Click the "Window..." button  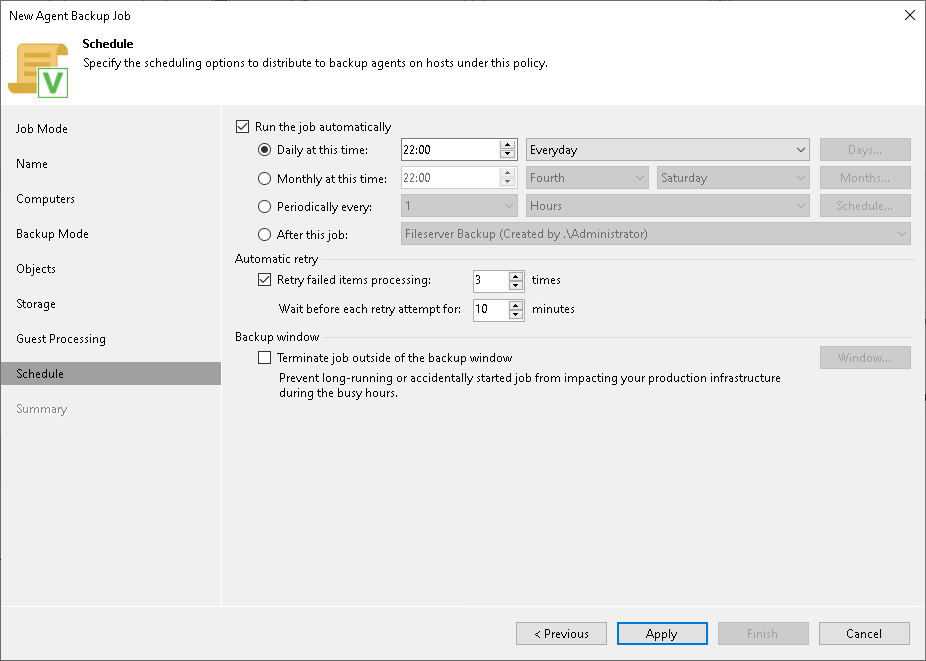coord(864,357)
